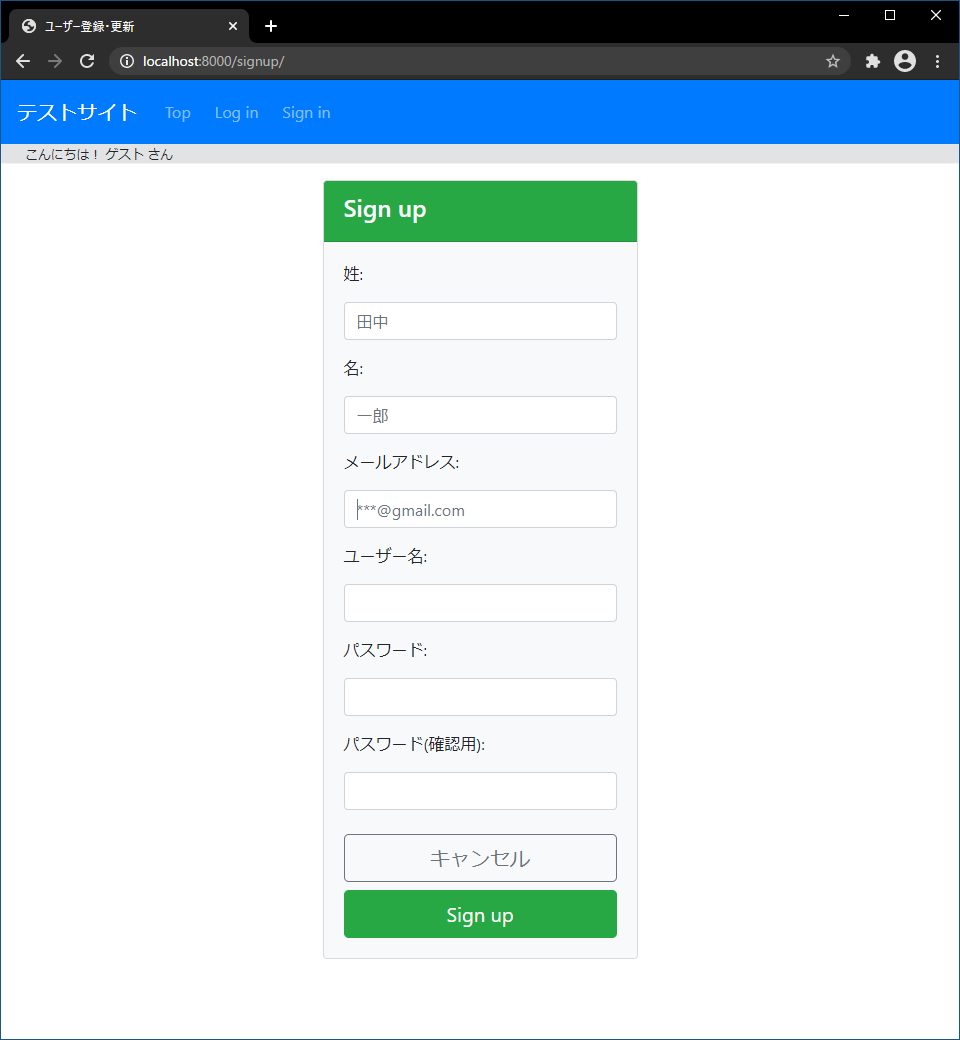960x1040 pixels.
Task: Bookmark this page with the star icon
Action: [833, 61]
